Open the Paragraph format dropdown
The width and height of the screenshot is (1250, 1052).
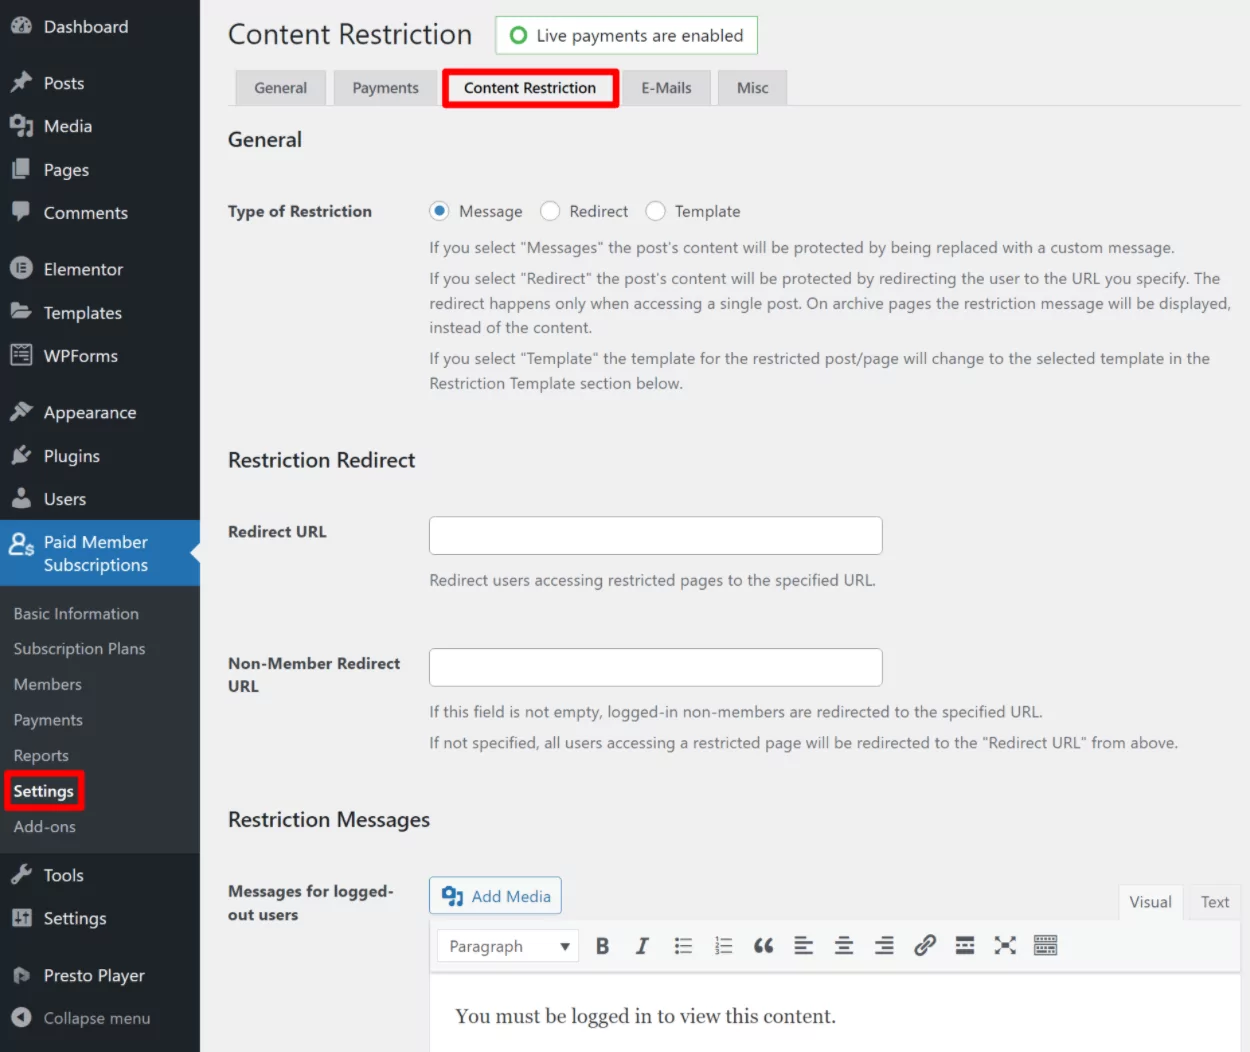508,946
